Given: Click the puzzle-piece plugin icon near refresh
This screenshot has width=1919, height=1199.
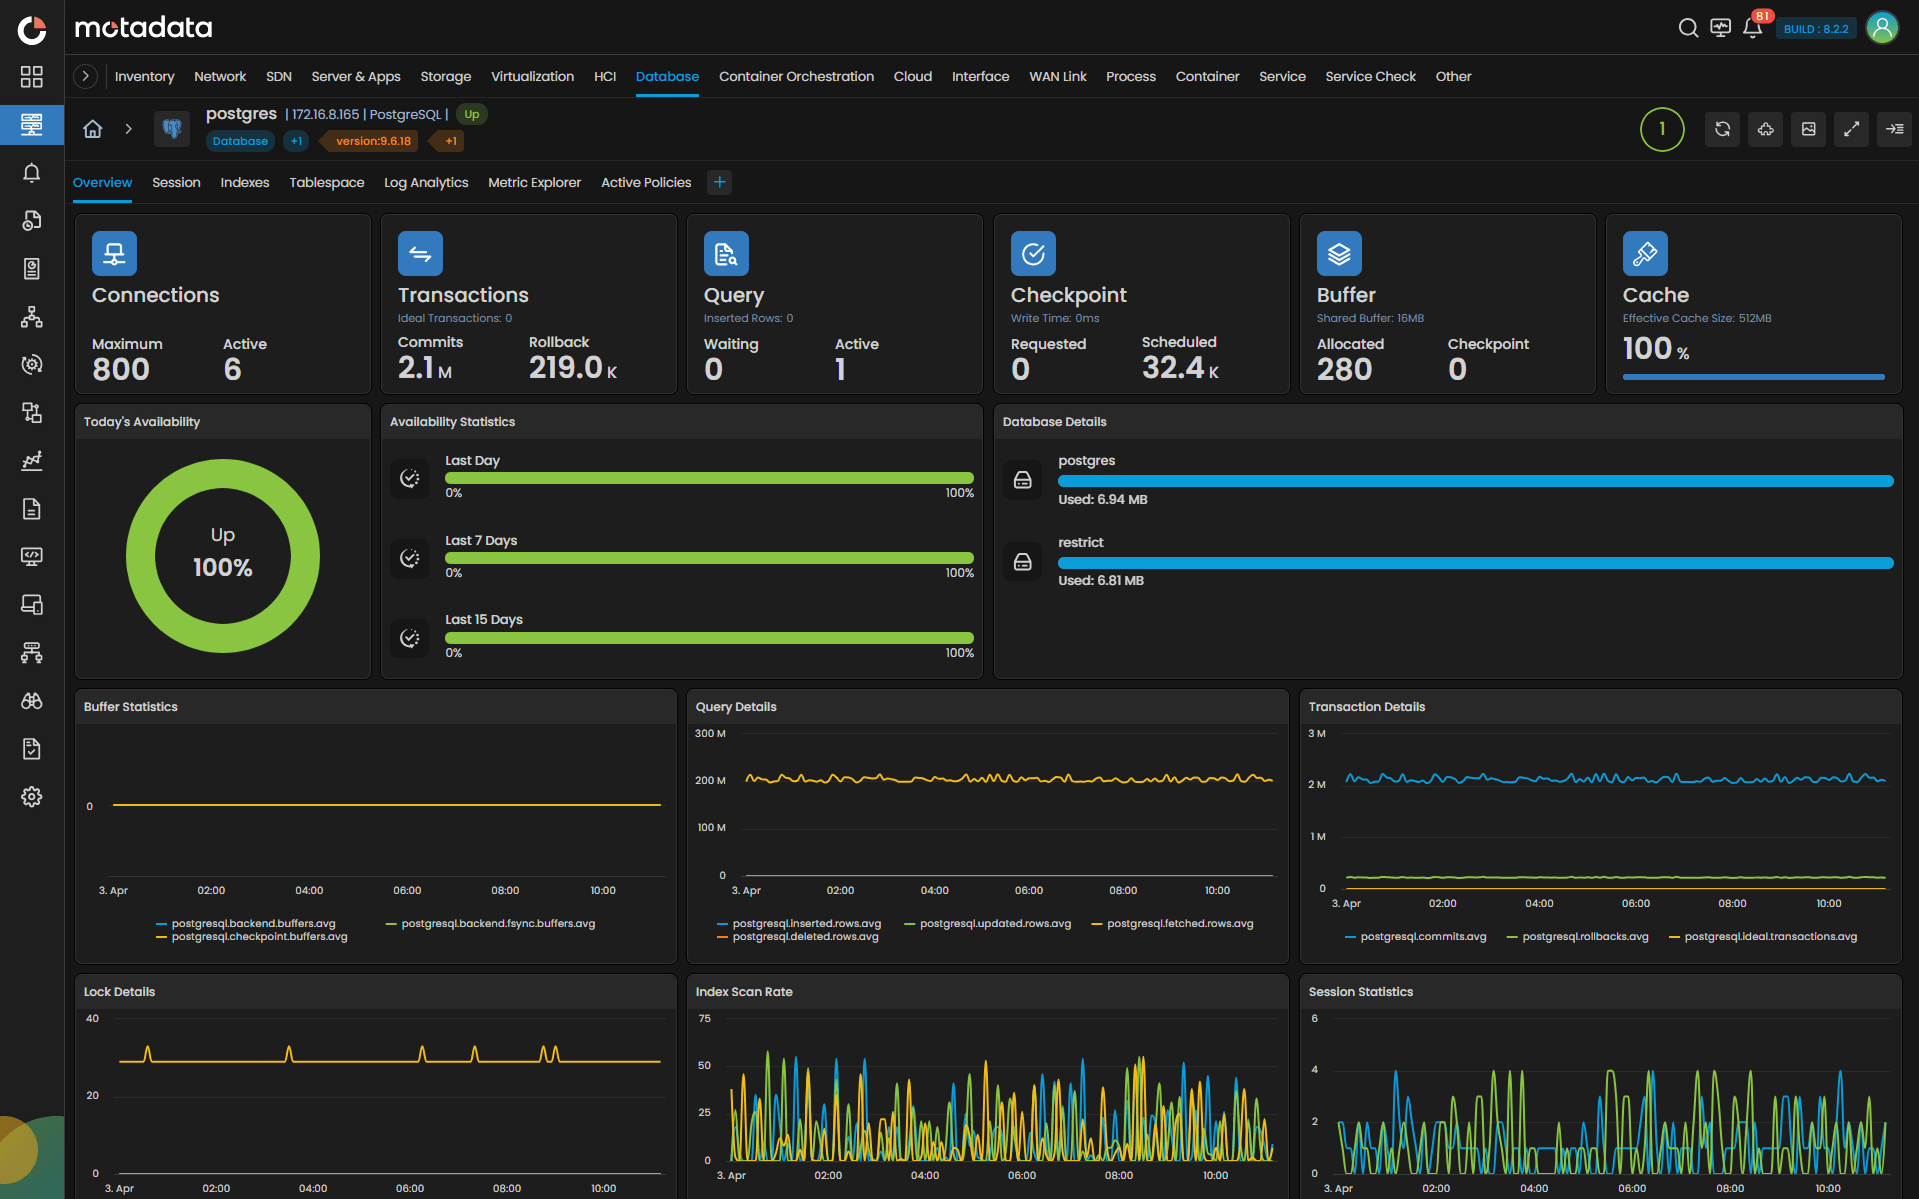Looking at the screenshot, I should point(1765,129).
